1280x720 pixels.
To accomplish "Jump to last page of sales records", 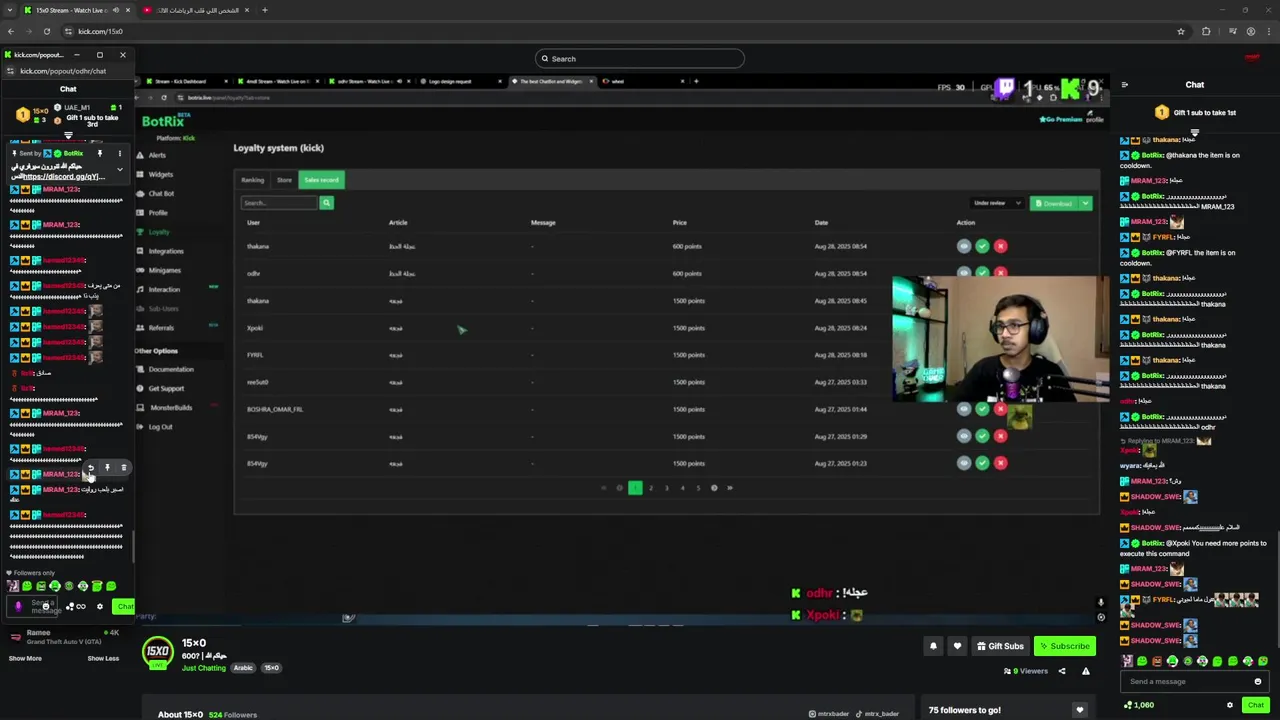I will 729,488.
